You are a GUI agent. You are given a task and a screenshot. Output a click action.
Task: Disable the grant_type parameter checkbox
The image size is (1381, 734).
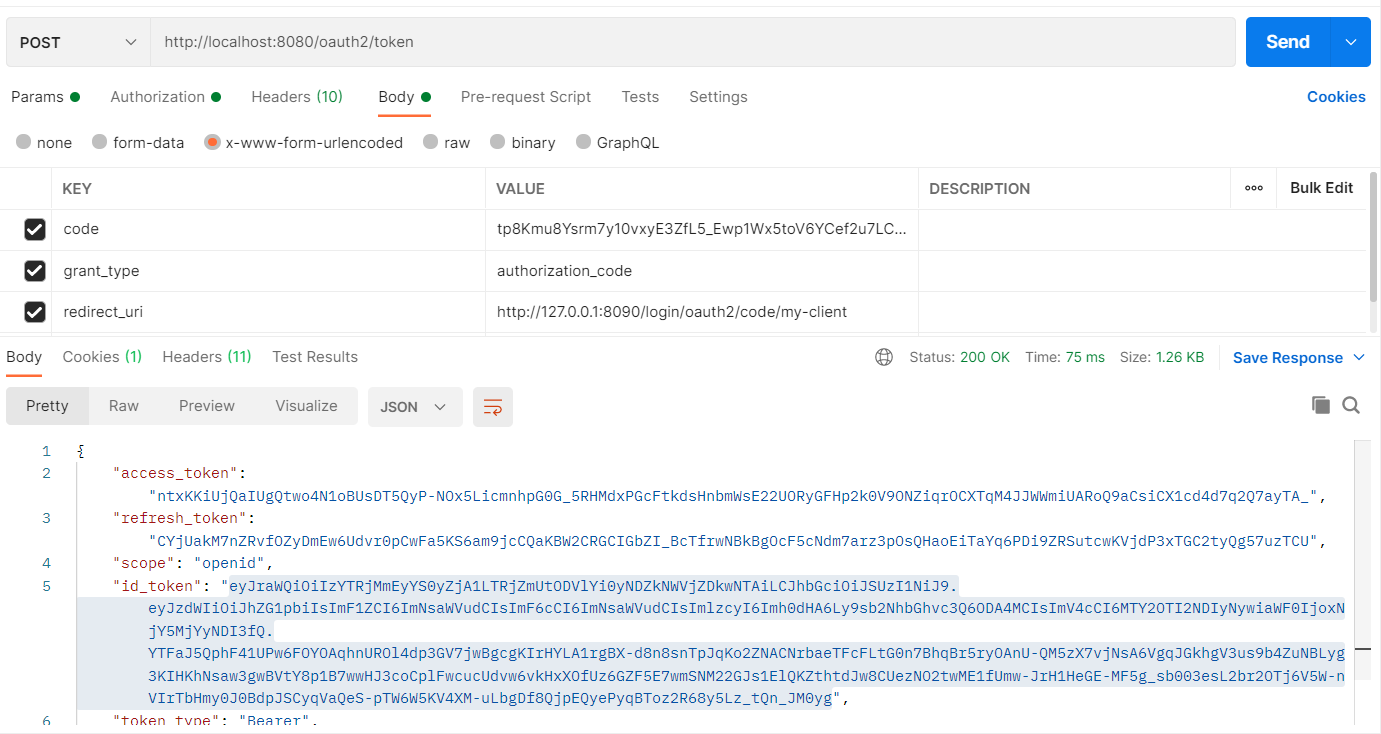tap(35, 270)
